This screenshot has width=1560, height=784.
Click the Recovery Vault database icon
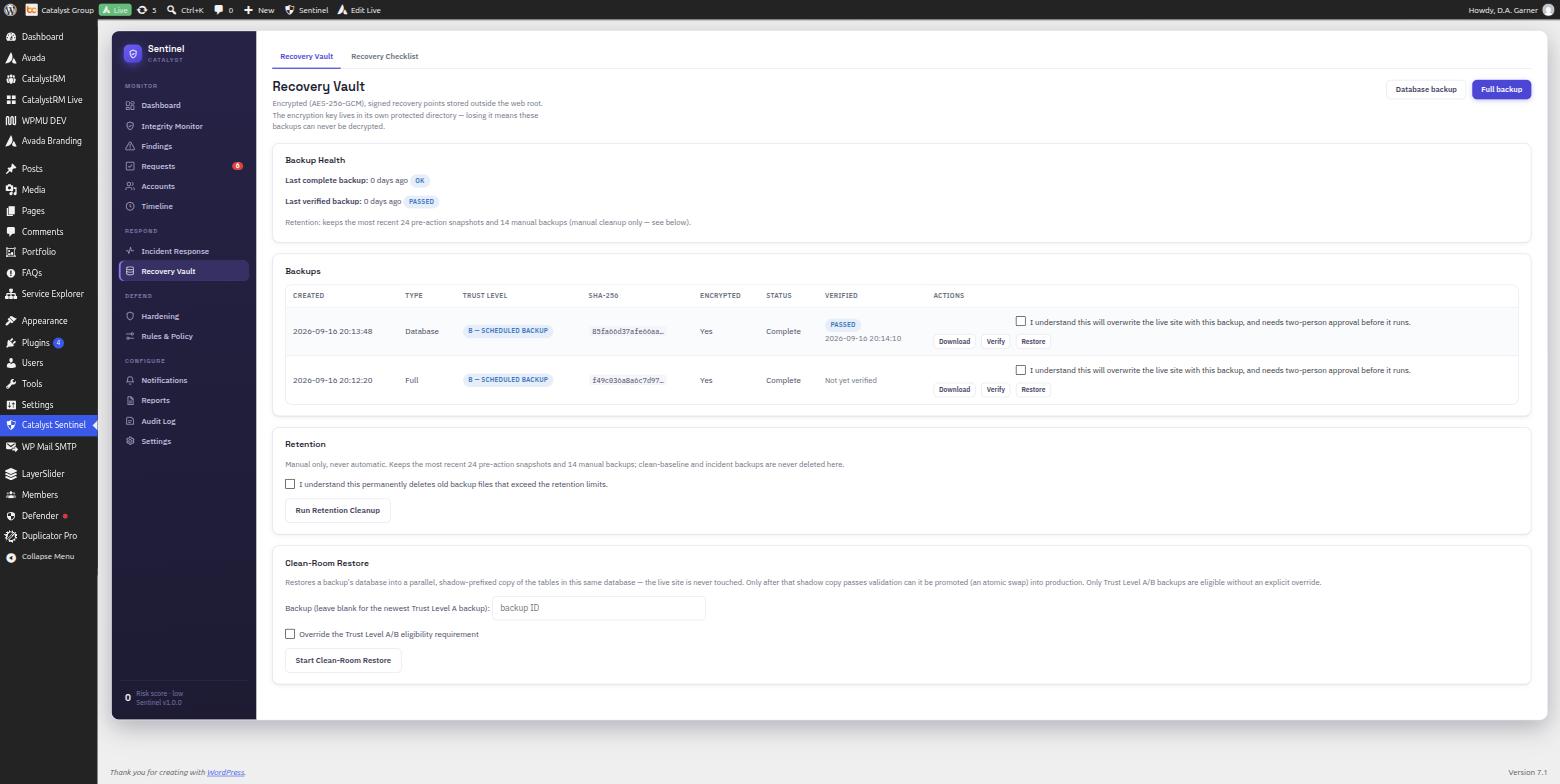click(x=130, y=271)
